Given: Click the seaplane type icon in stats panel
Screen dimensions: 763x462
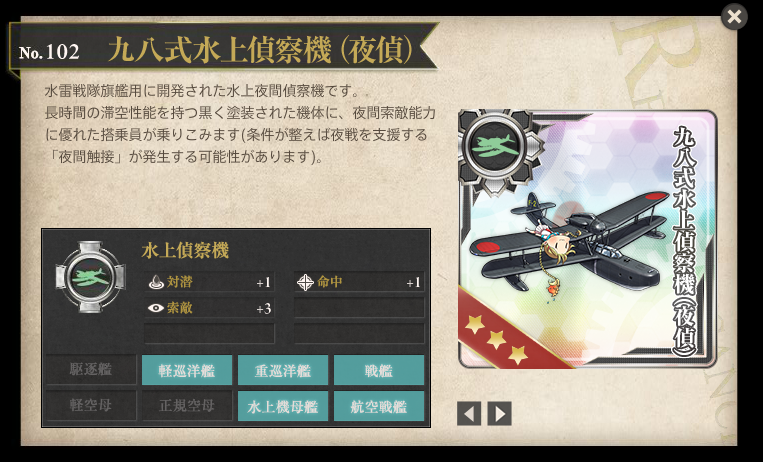Looking at the screenshot, I should pos(91,277).
